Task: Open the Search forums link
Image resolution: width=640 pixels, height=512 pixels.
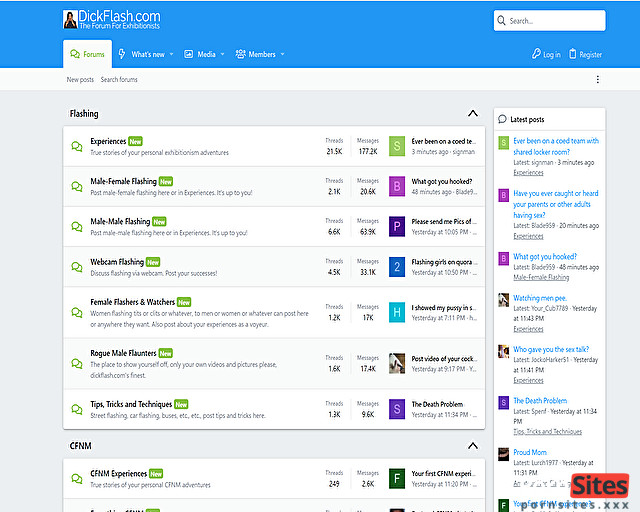Action: click(119, 79)
